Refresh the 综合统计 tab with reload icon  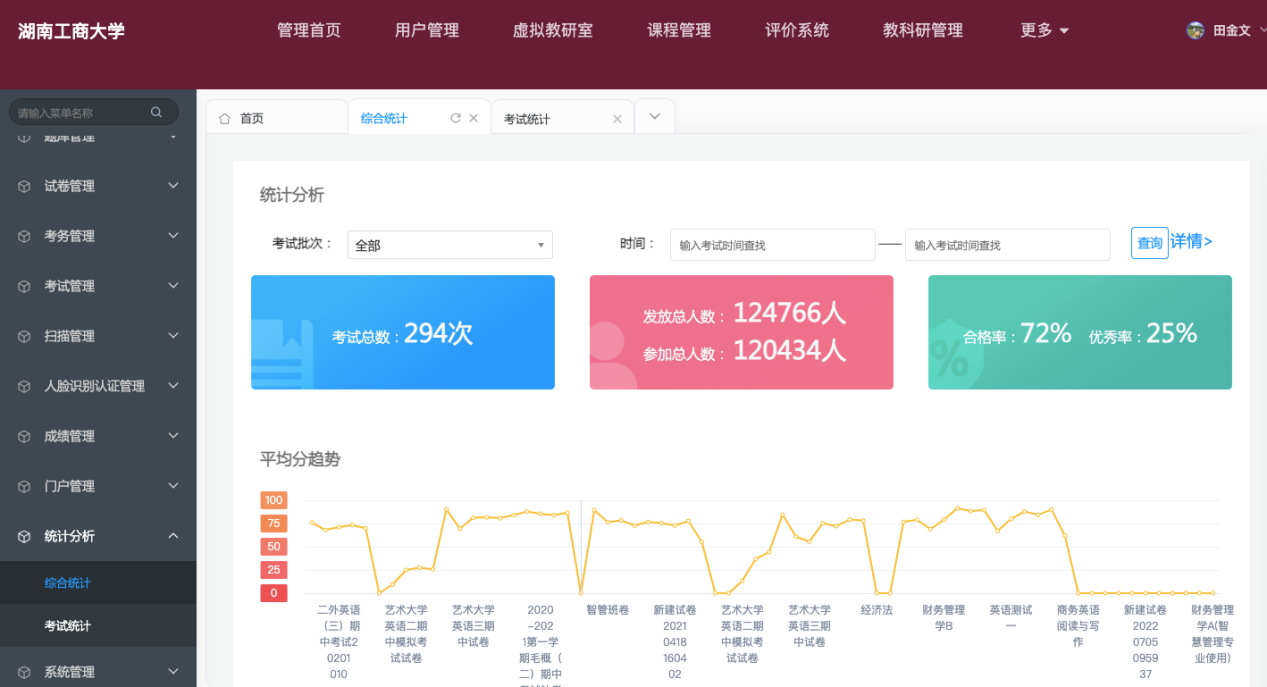(x=455, y=118)
